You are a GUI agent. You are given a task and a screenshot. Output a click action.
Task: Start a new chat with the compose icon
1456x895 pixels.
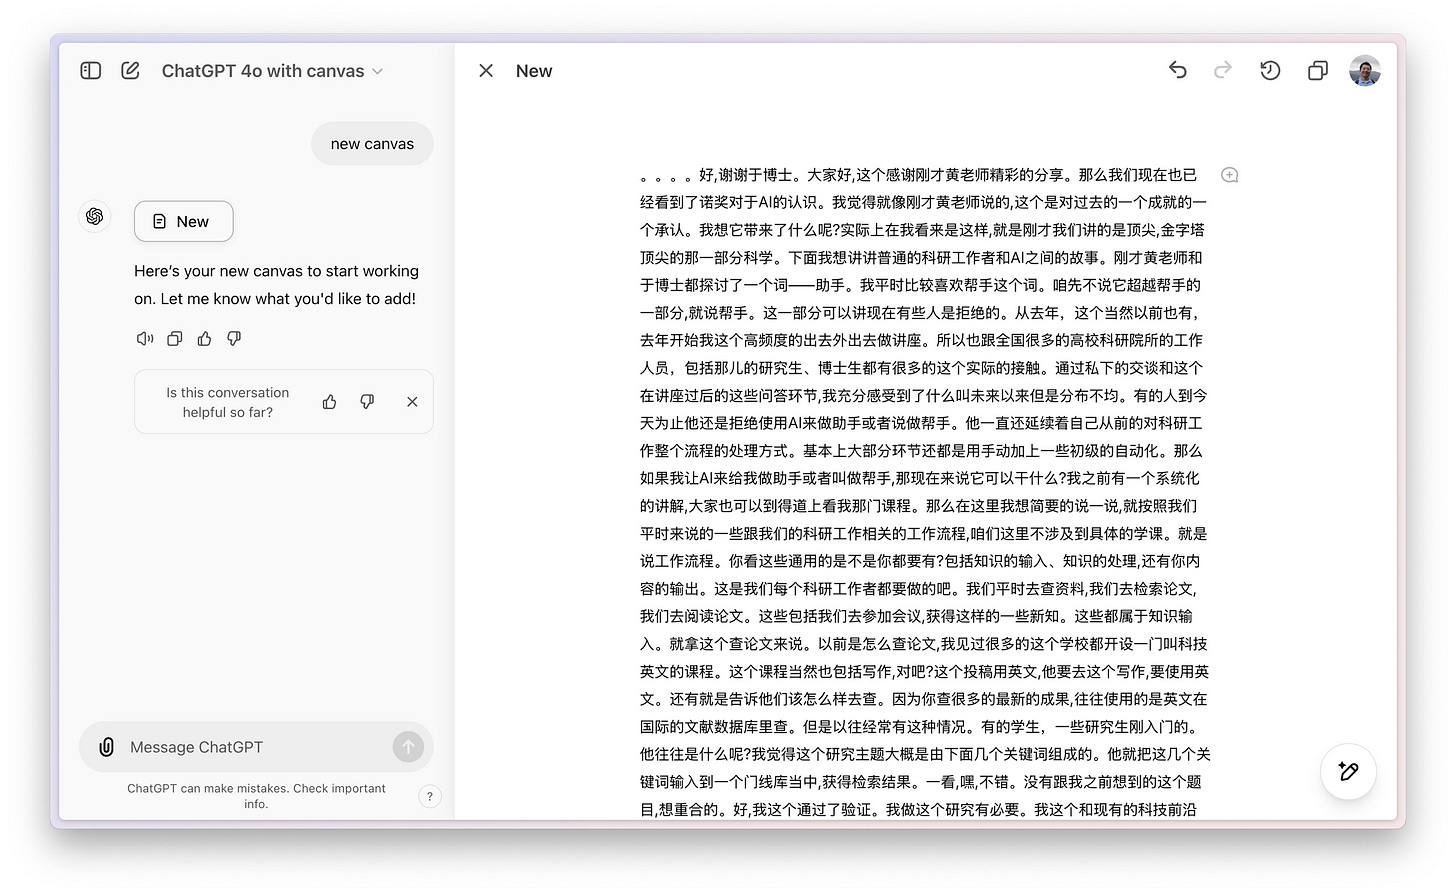(x=129, y=70)
